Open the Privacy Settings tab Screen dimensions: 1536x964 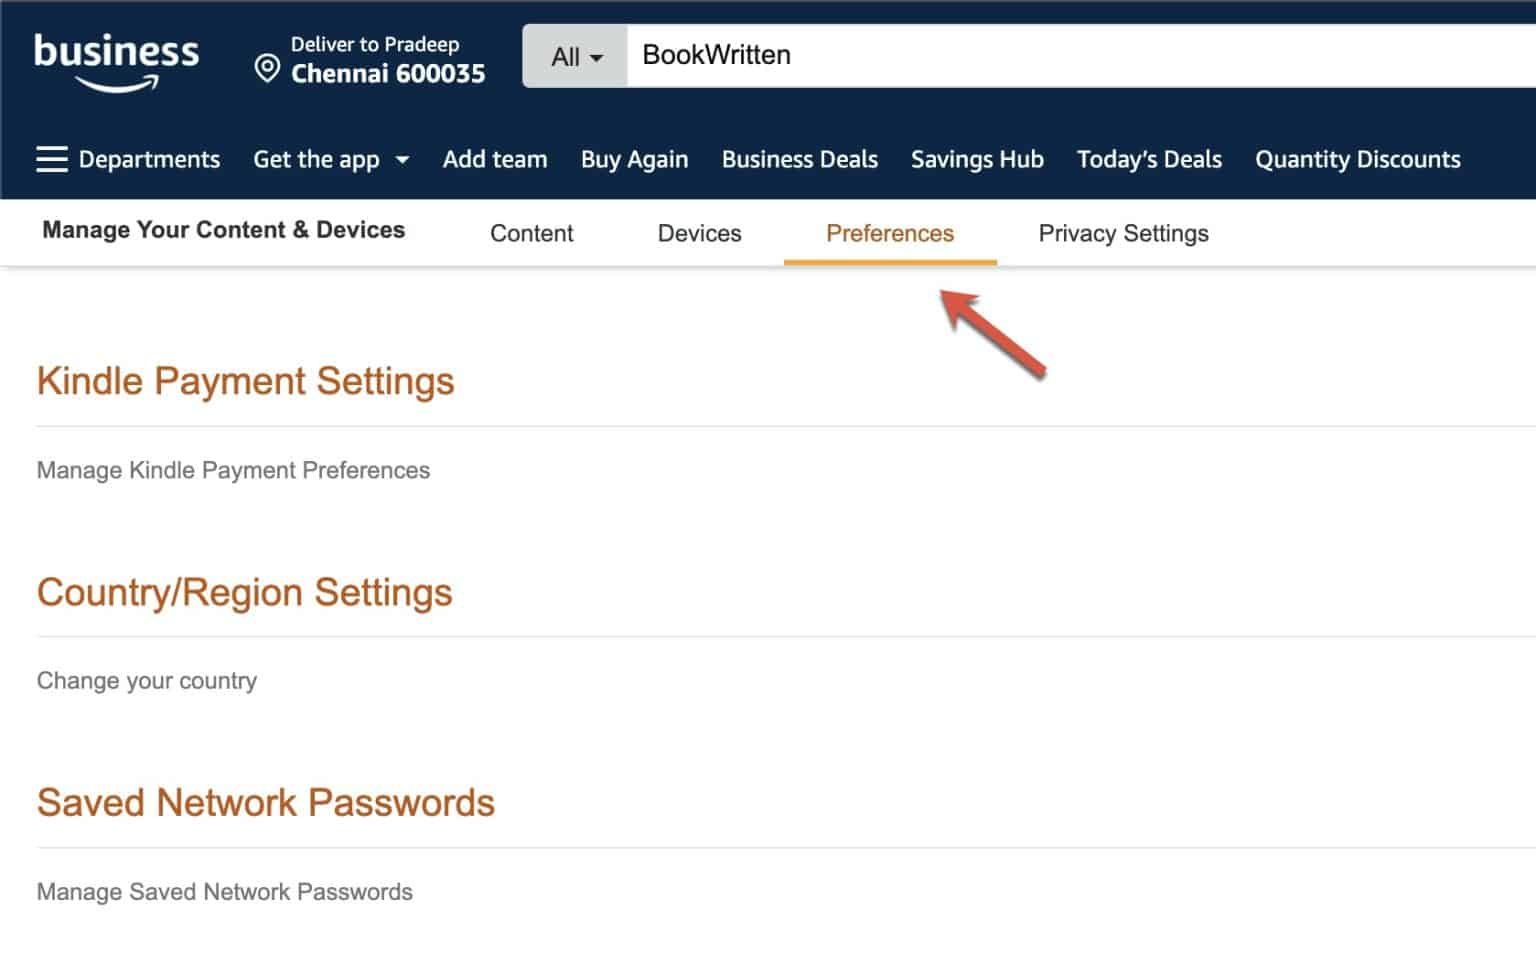[x=1124, y=233]
